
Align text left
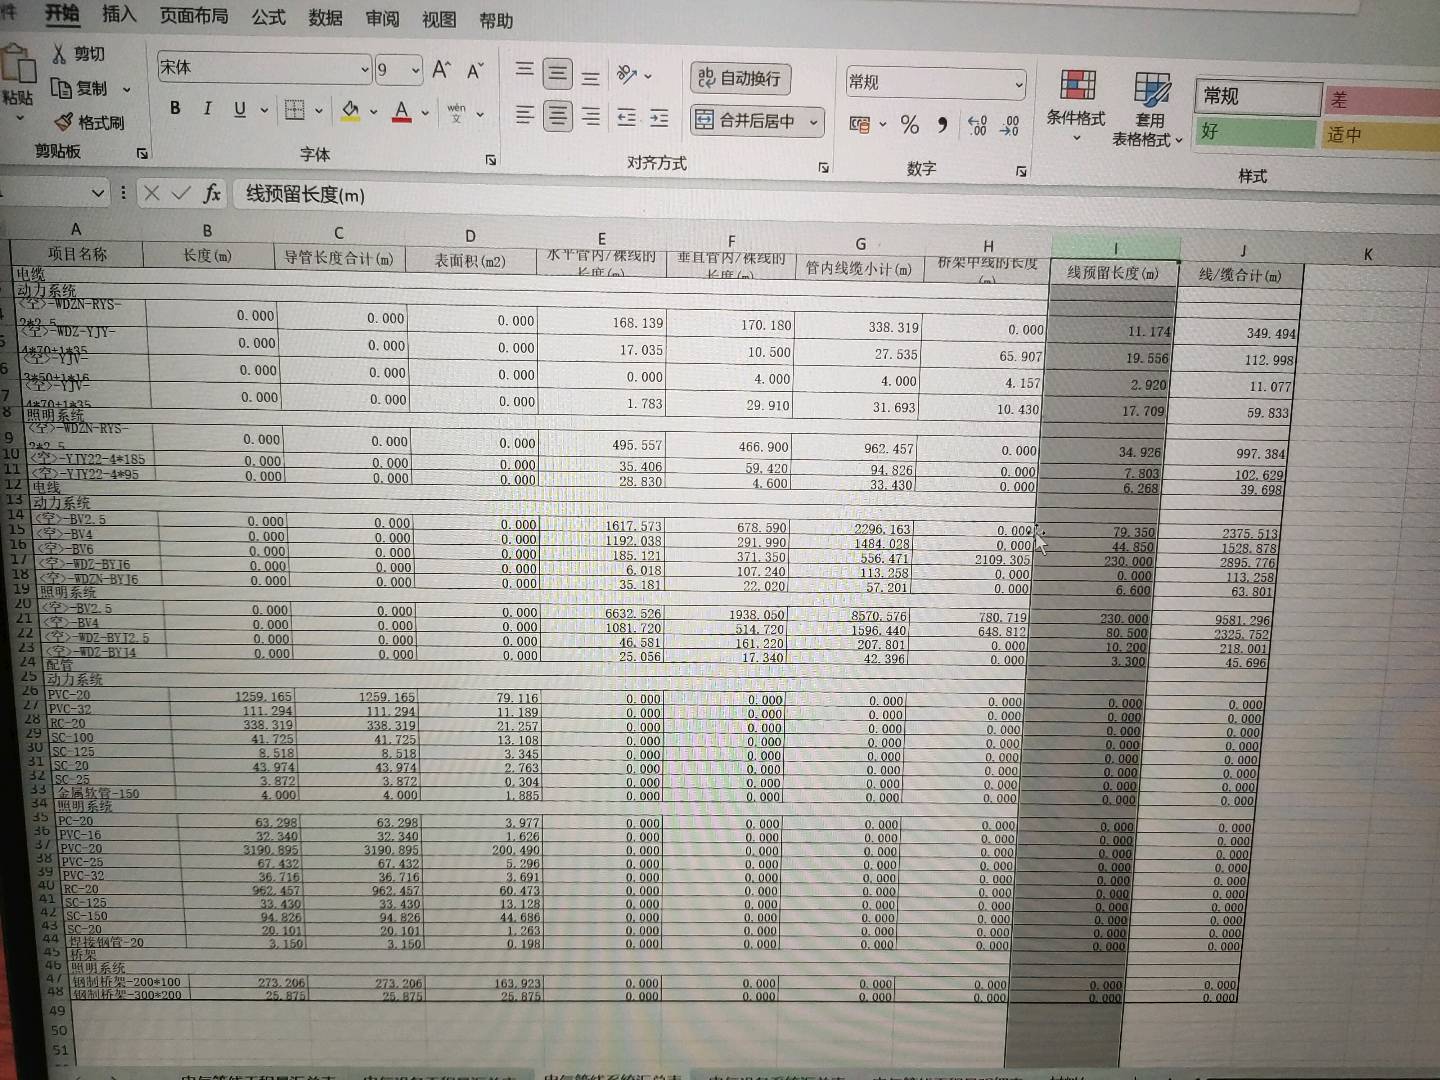tap(524, 115)
